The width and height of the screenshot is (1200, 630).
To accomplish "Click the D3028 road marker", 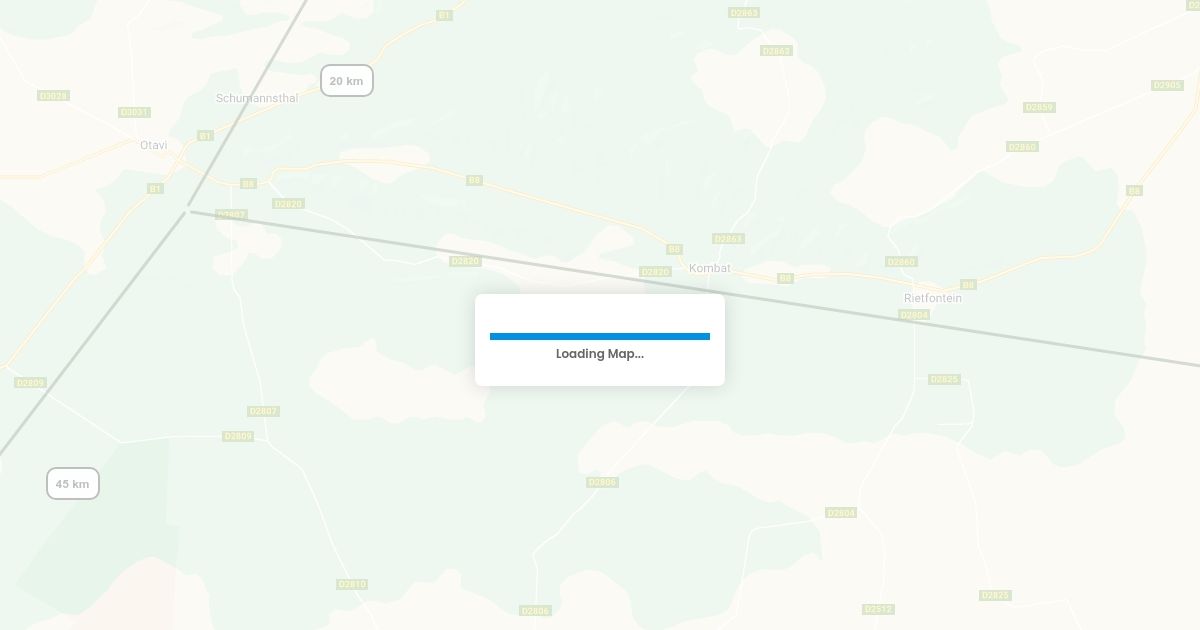I will 53,96.
